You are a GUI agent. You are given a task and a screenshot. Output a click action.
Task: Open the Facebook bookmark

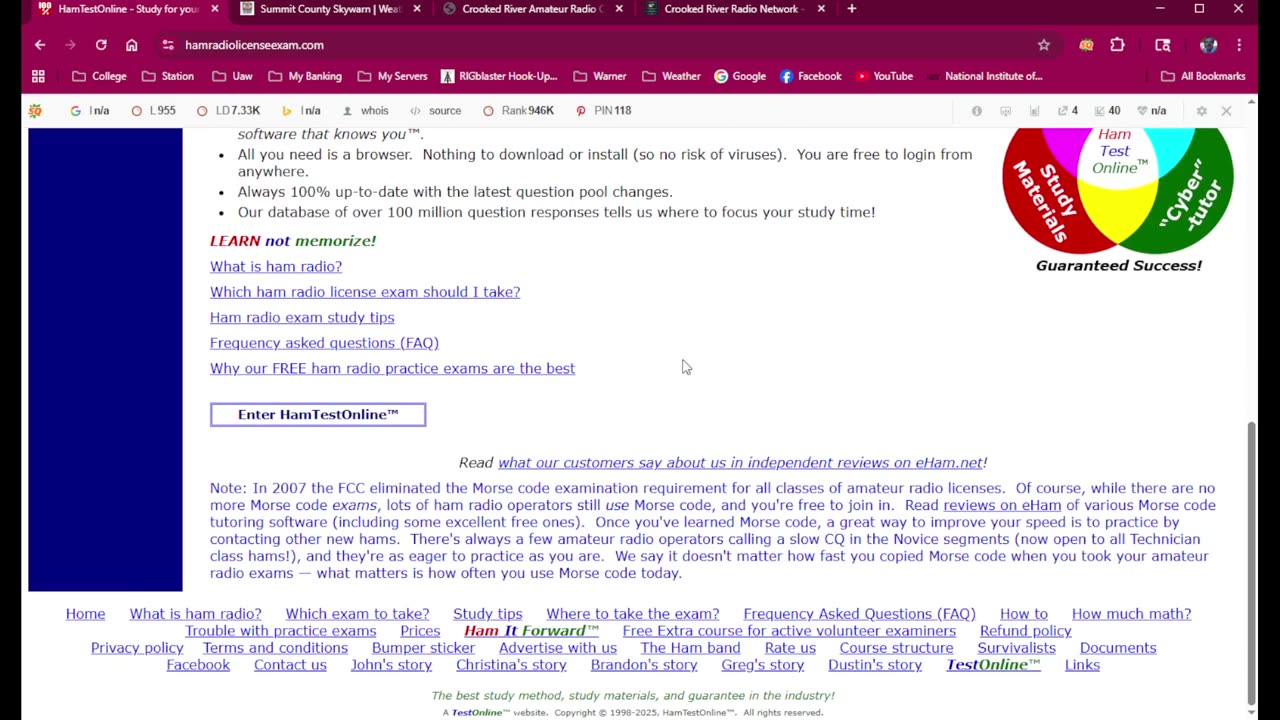810,76
